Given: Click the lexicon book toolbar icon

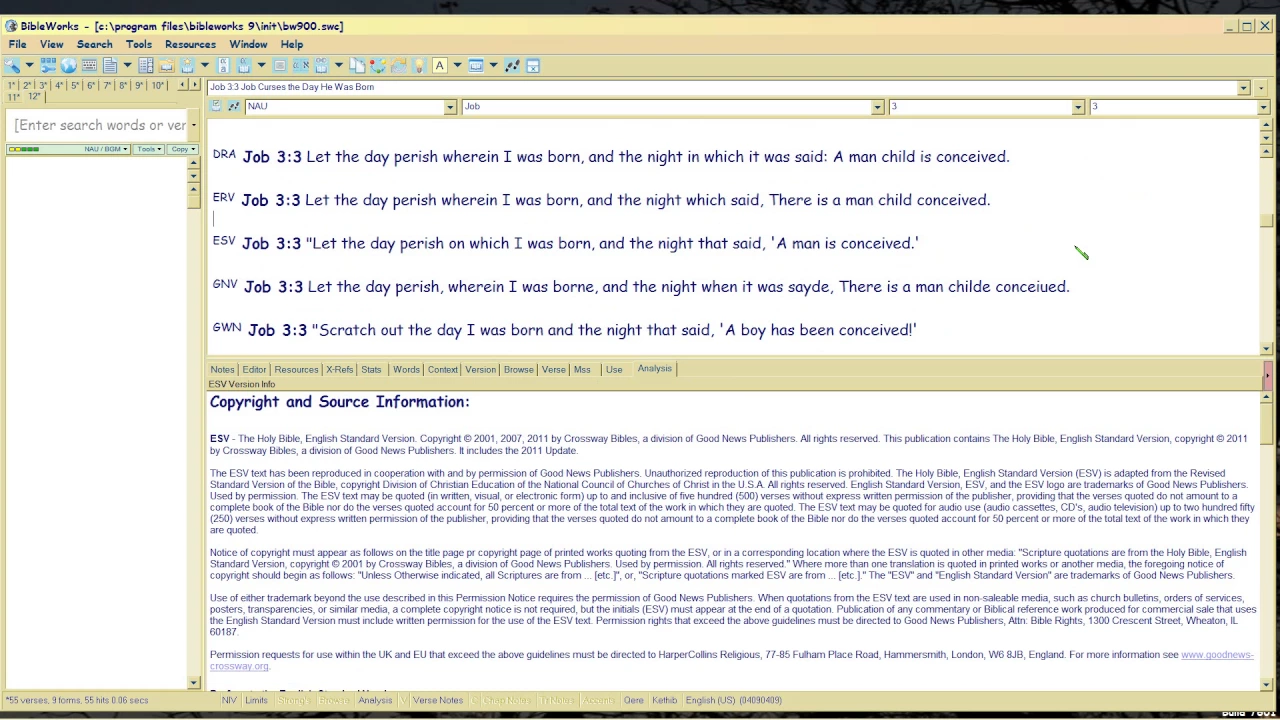Looking at the screenshot, I should 243,65.
